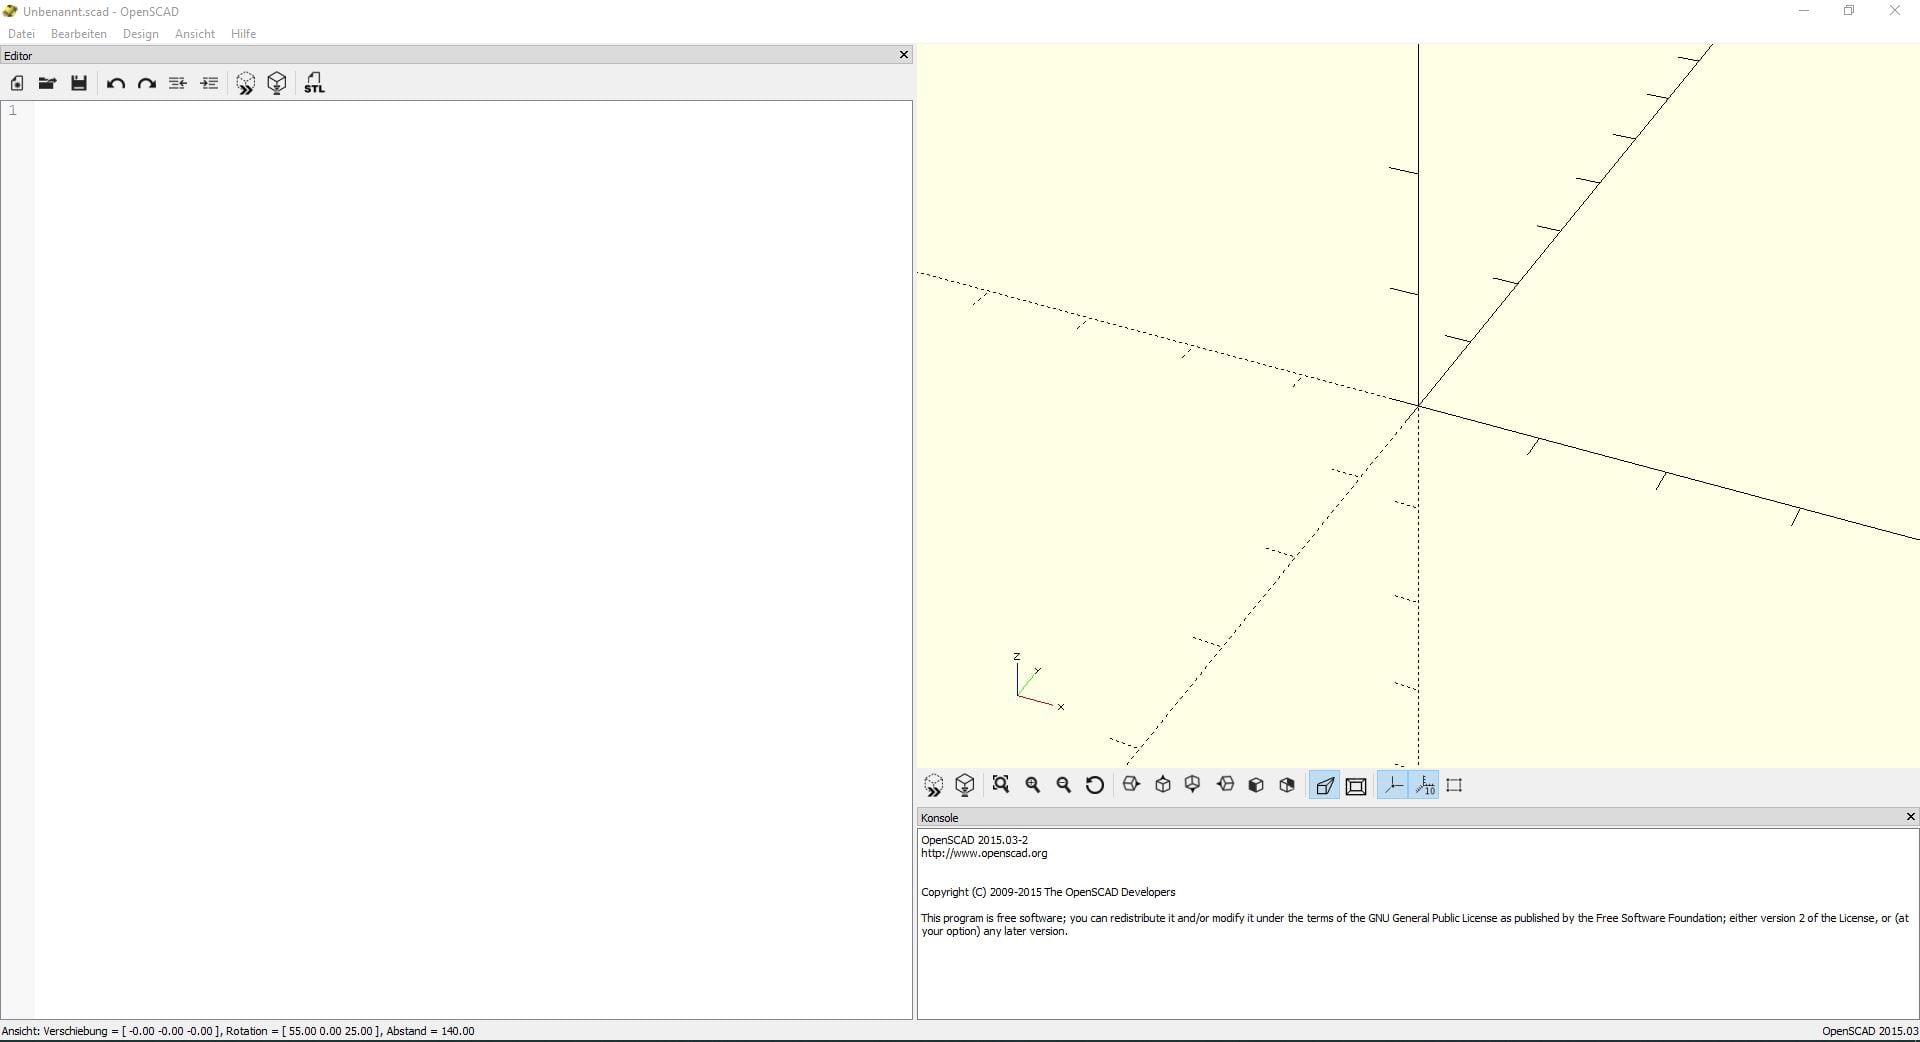Zoom out of the 3D view
The image size is (1920, 1042).
1064,785
